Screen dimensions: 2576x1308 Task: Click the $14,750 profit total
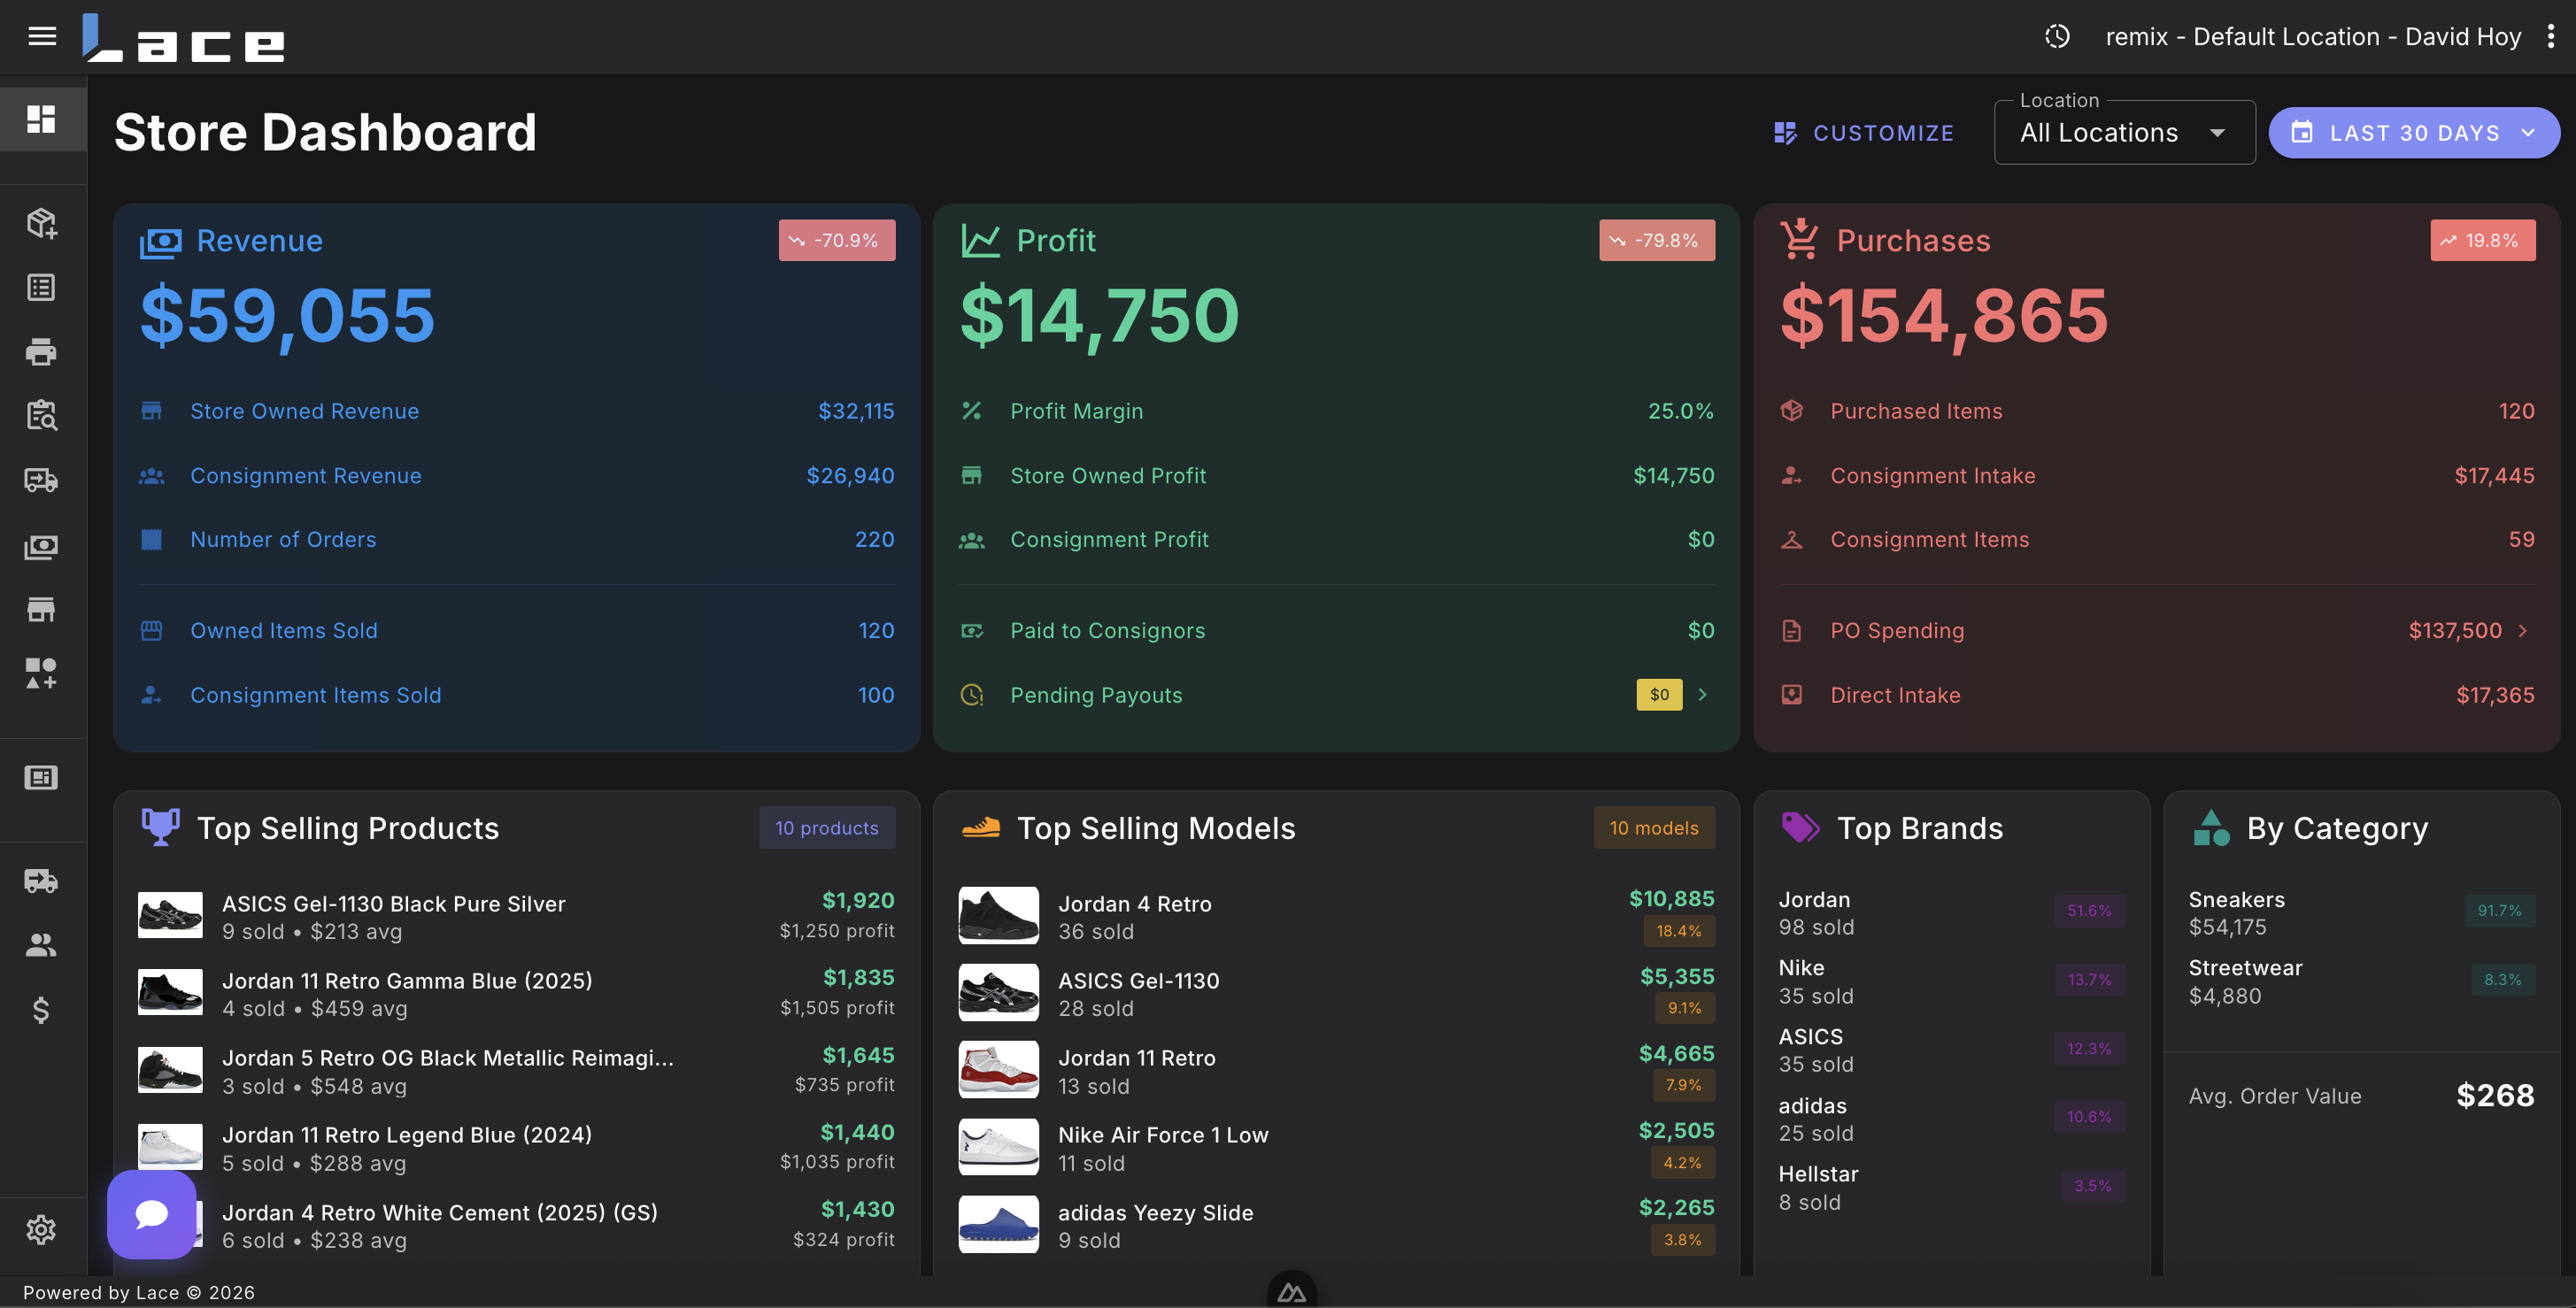(1100, 316)
